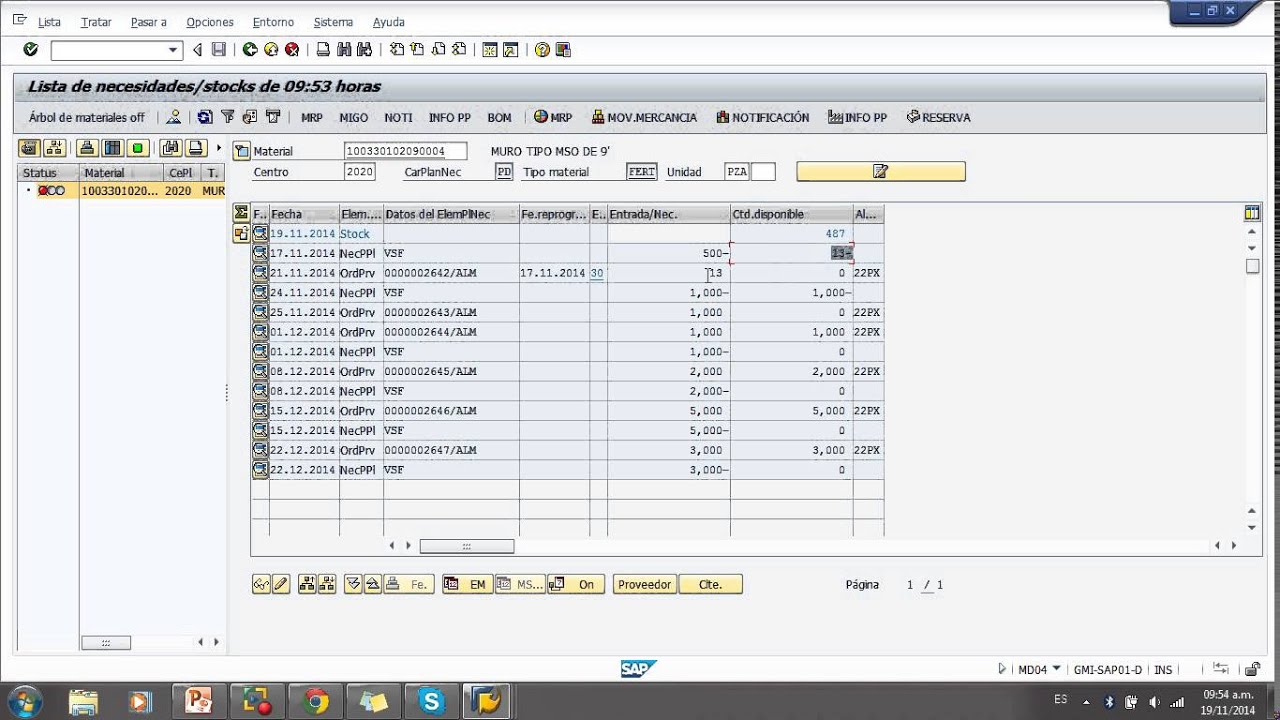The width and height of the screenshot is (1280, 720).
Task: Click the green Back arrow icon
Action: [250, 49]
